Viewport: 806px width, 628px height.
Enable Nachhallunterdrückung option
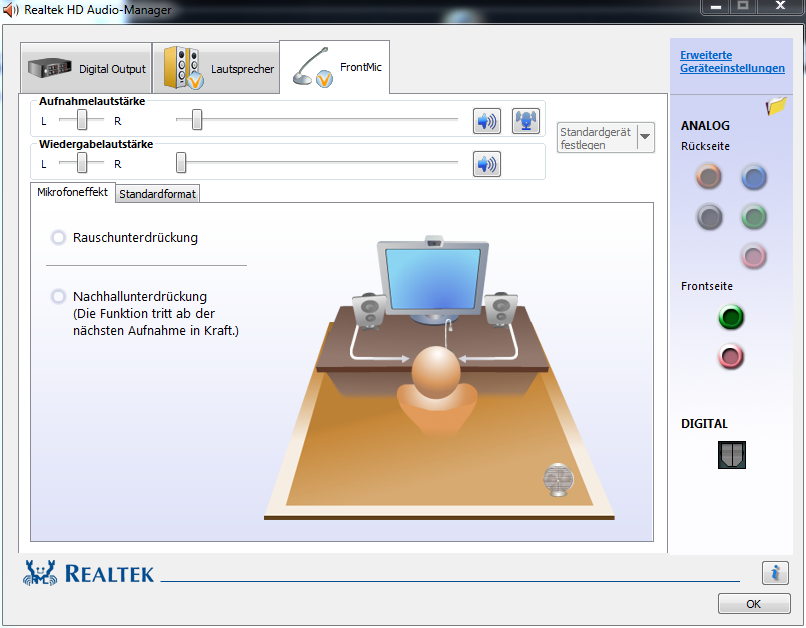58,297
